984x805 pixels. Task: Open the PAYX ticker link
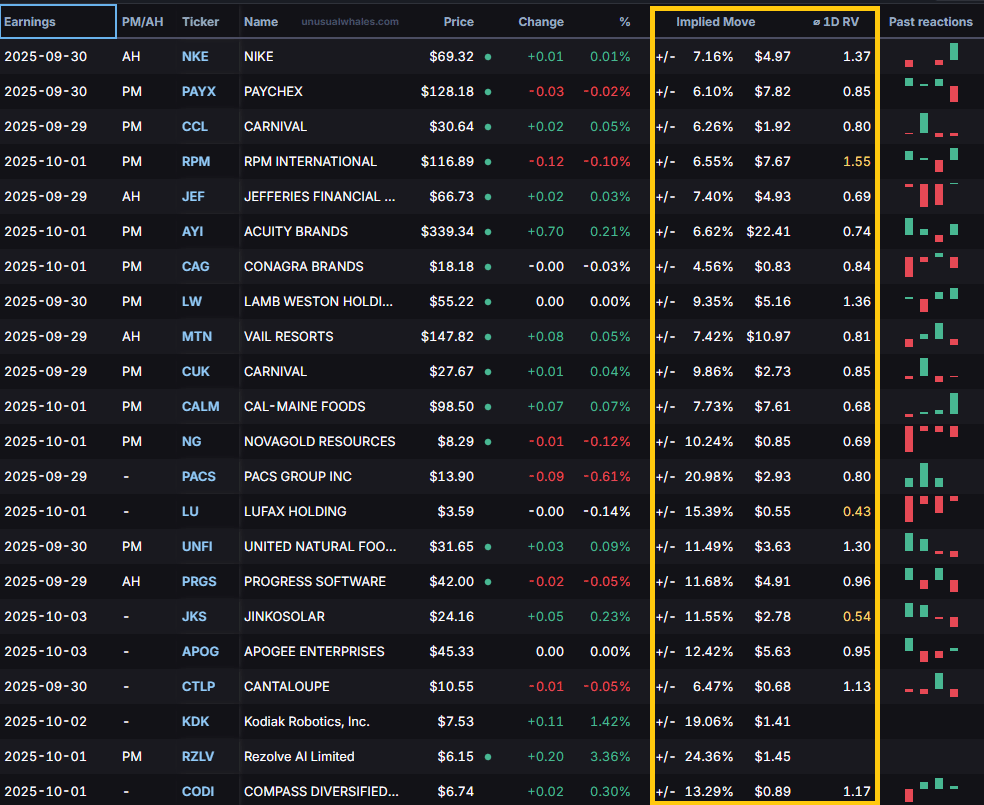198,92
